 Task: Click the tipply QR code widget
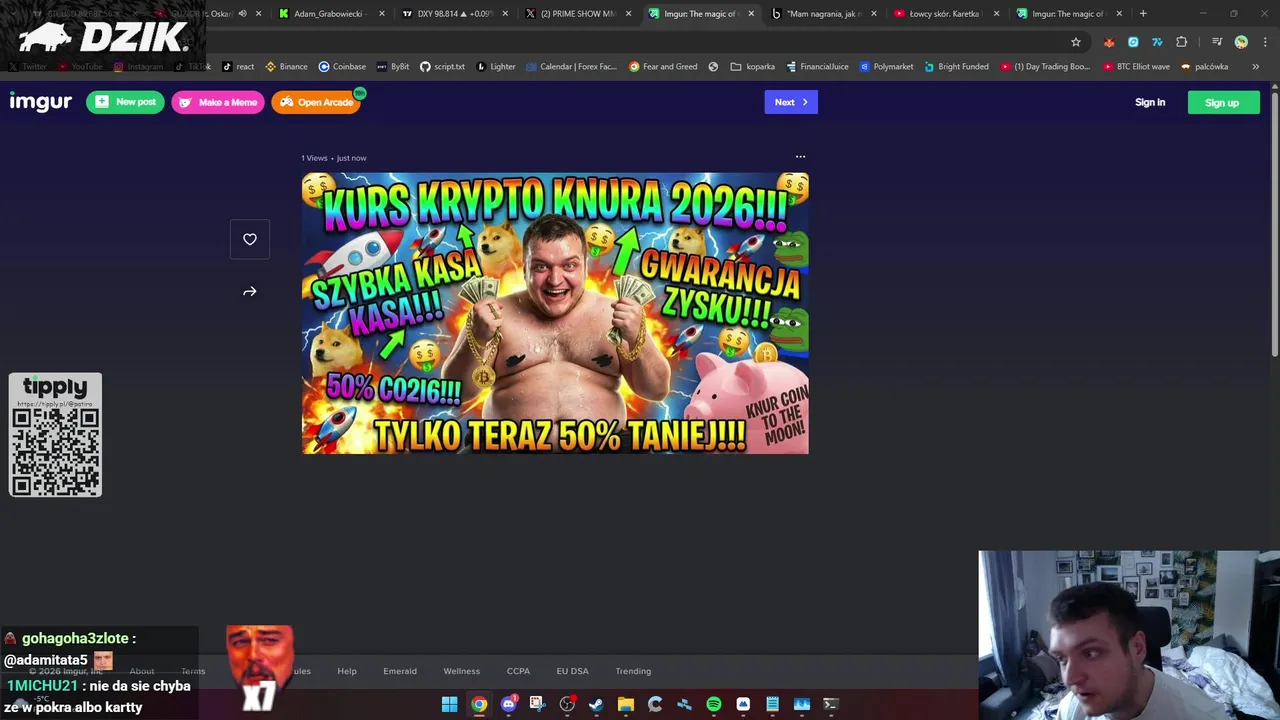(55, 435)
